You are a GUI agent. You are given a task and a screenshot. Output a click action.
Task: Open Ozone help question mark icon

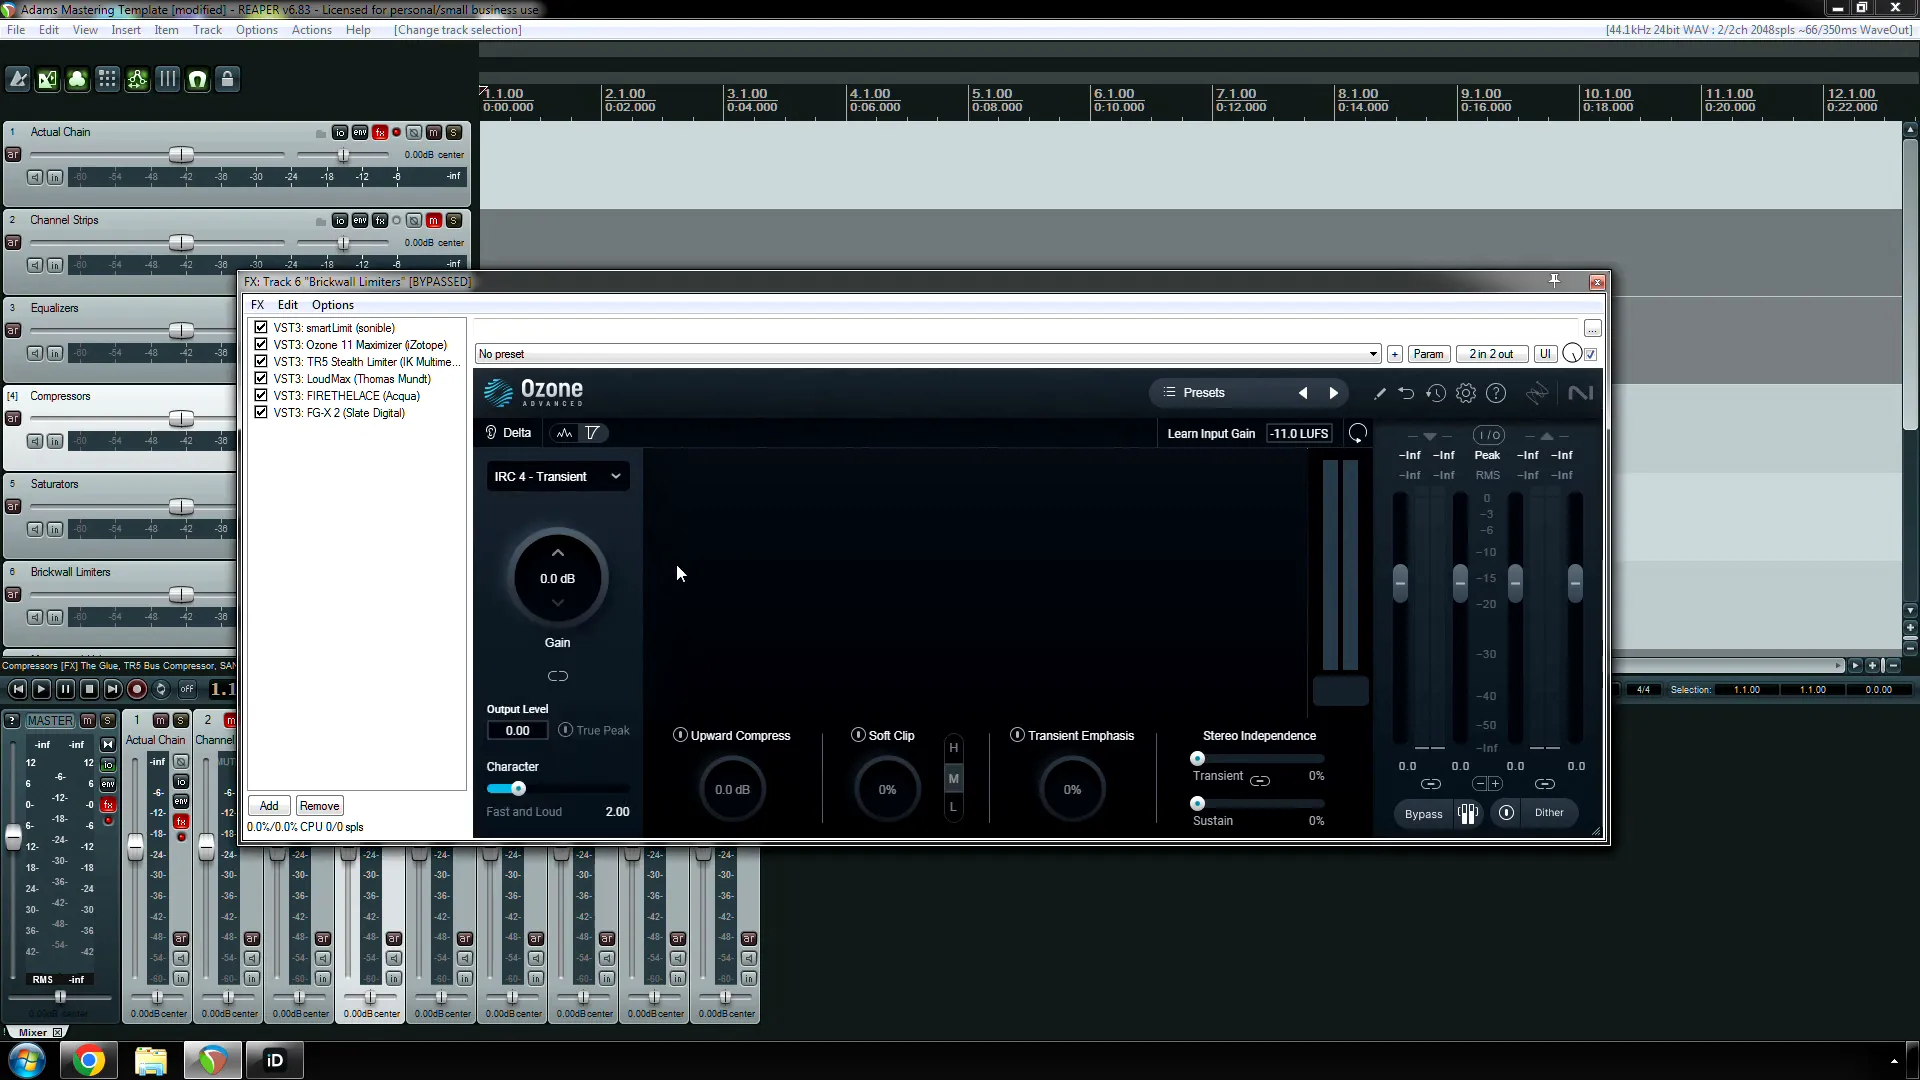[x=1496, y=393]
